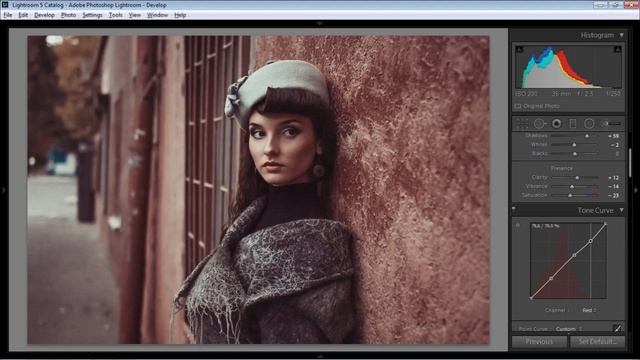The height and width of the screenshot is (360, 640).
Task: Open the Tools menu
Action: click(x=116, y=15)
